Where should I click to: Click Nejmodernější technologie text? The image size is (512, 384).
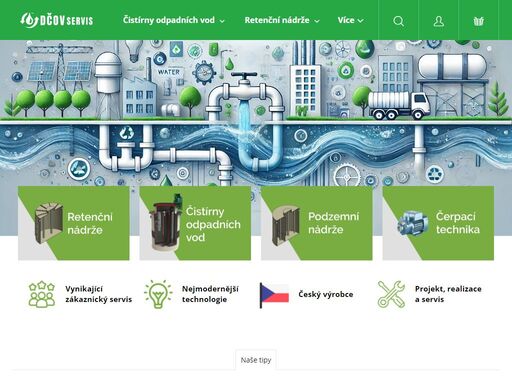coord(210,294)
